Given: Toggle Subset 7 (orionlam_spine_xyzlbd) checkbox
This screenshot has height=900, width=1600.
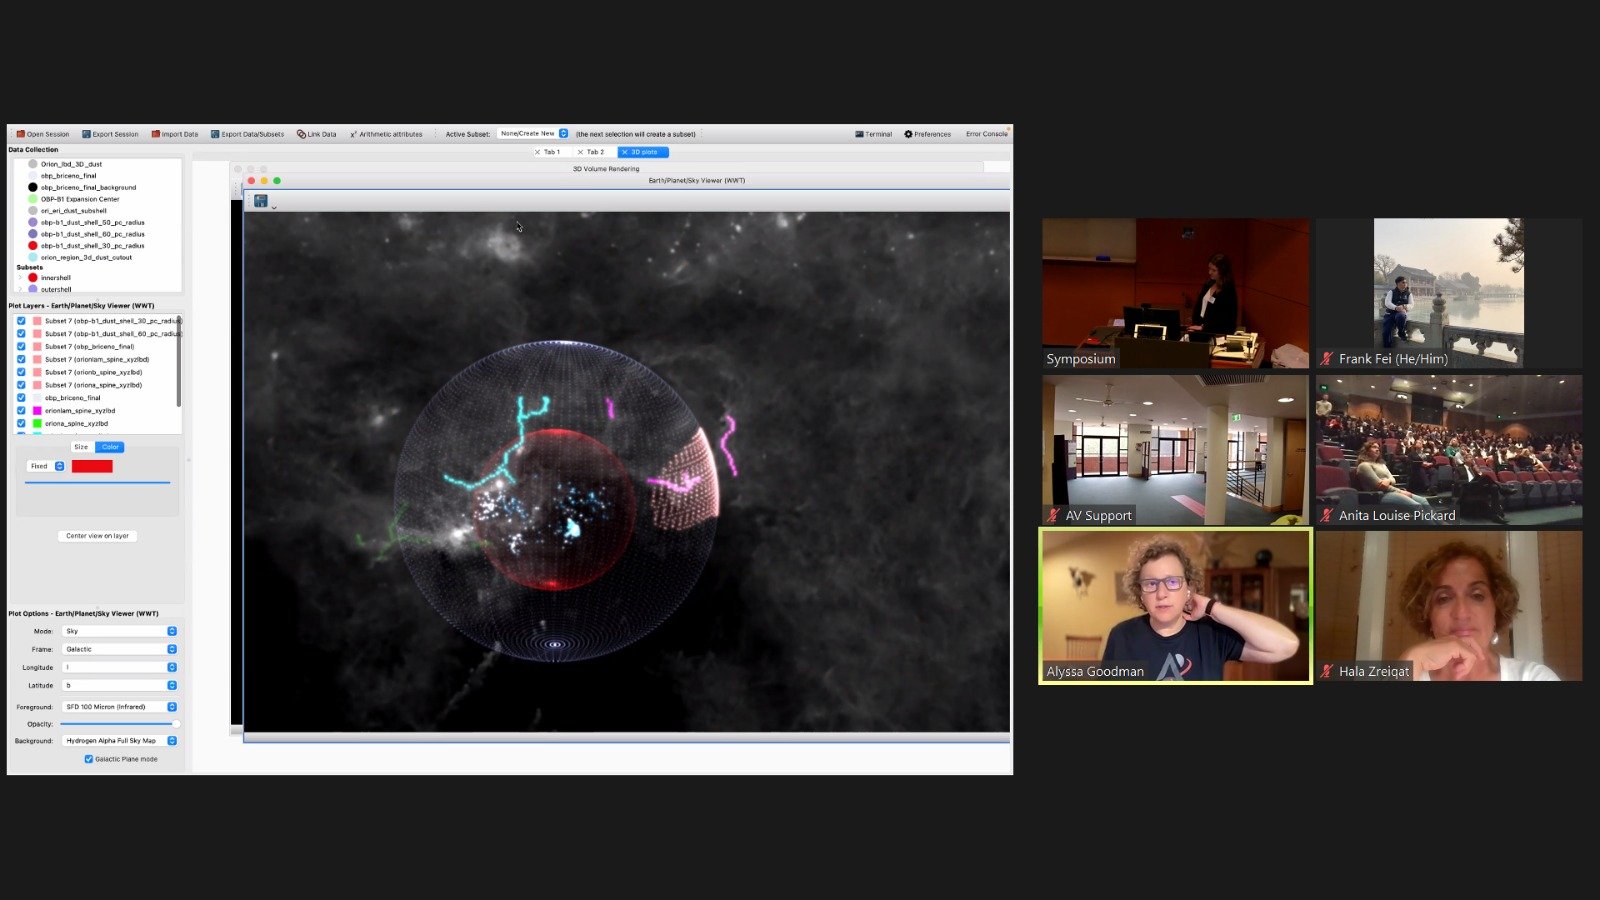Looking at the screenshot, I should (21, 359).
